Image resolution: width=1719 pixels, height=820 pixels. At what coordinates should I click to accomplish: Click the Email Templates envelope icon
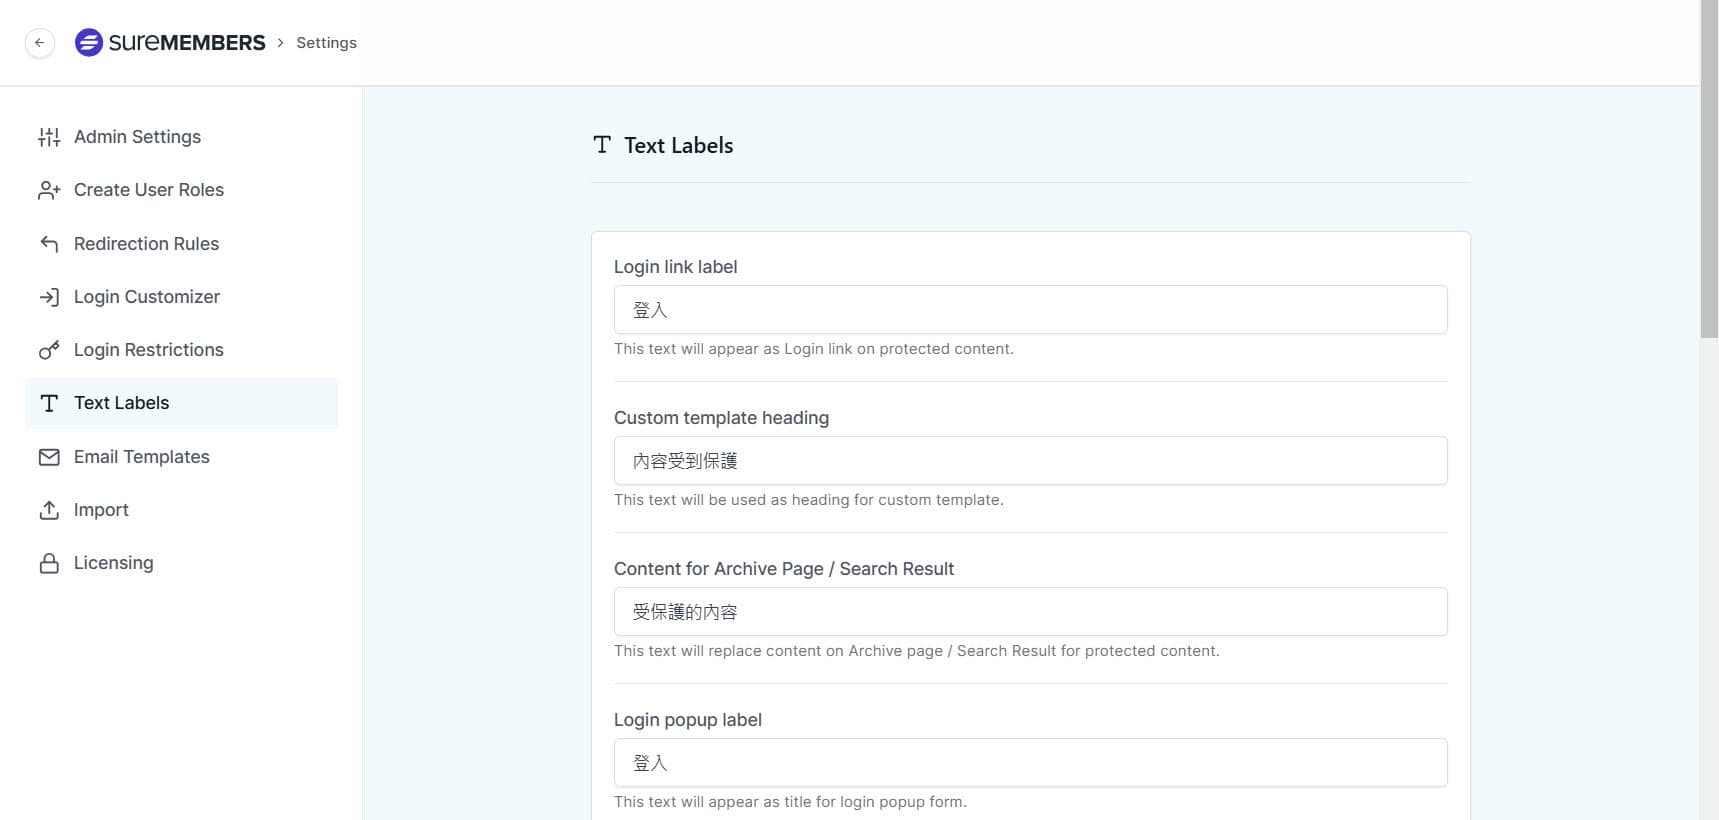(49, 457)
